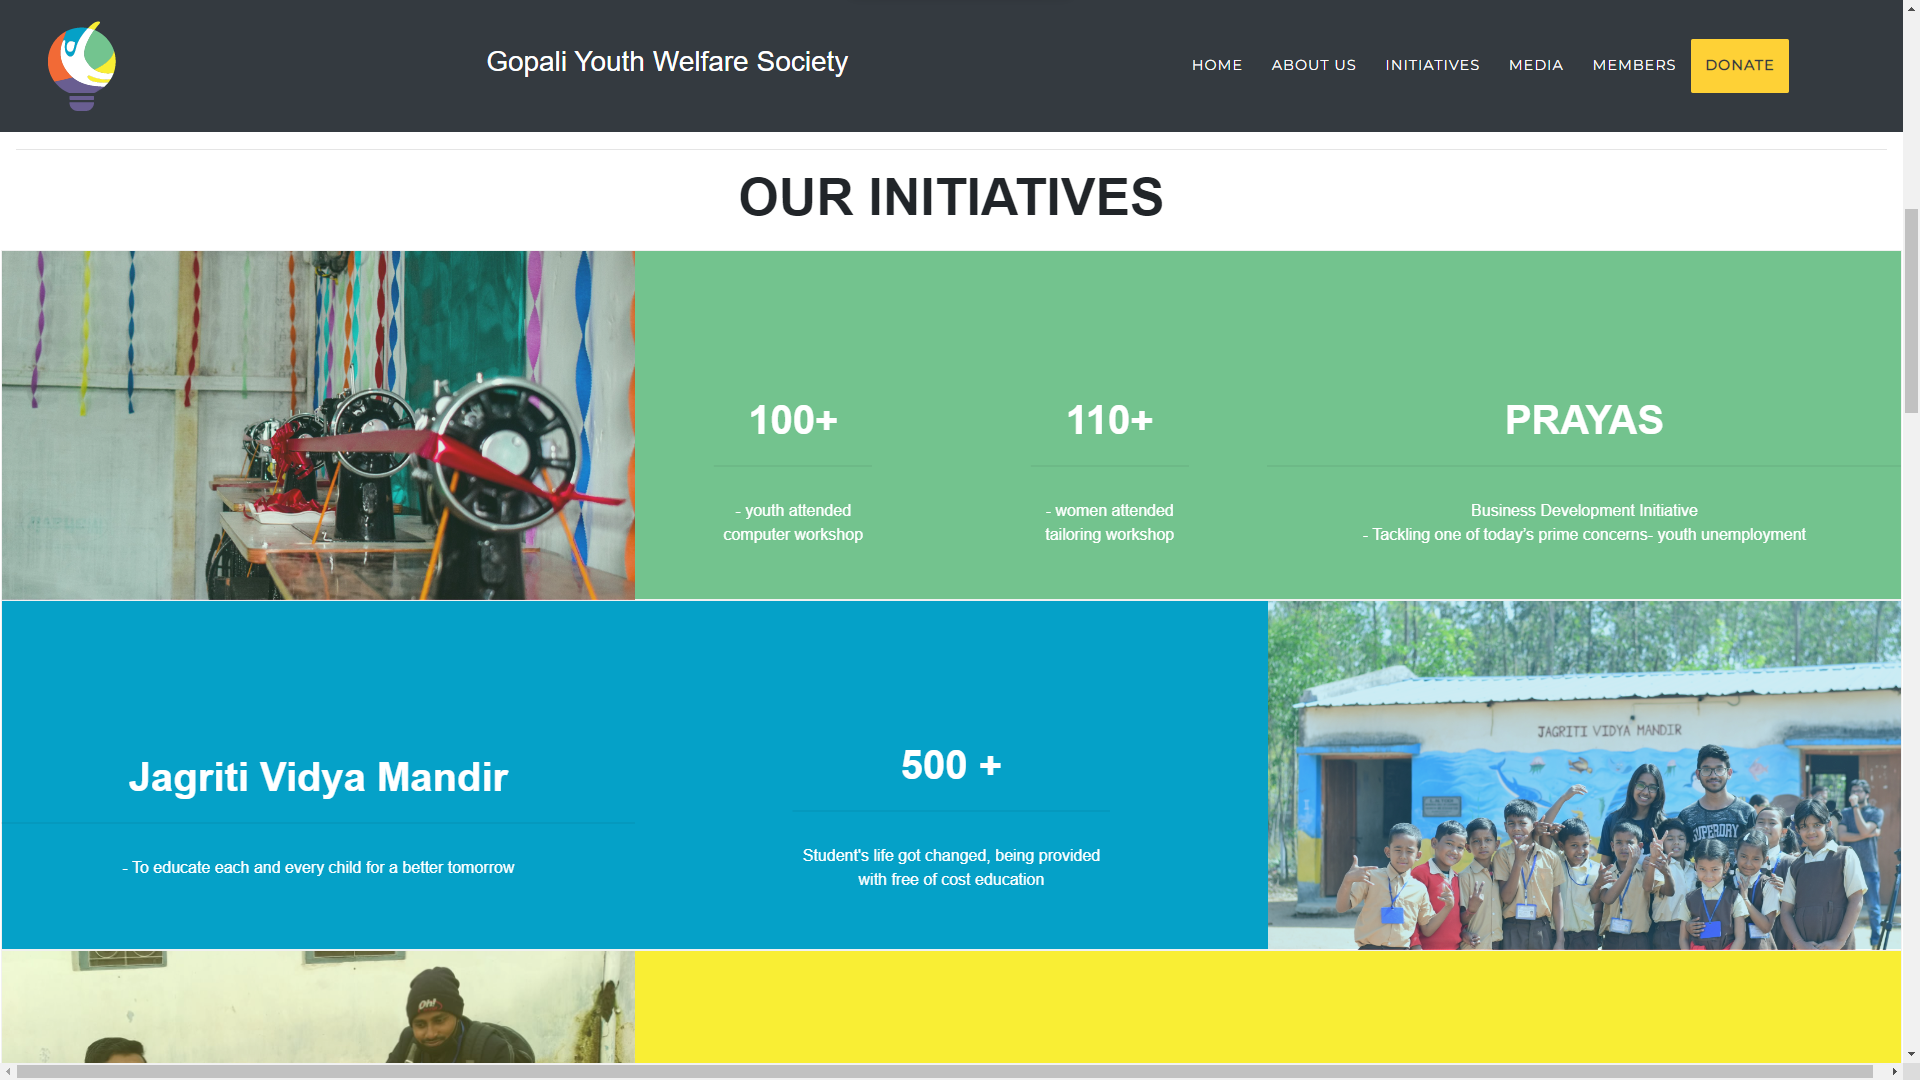
Task: Click the Jagriti Vidya Mandir heading
Action: [318, 777]
